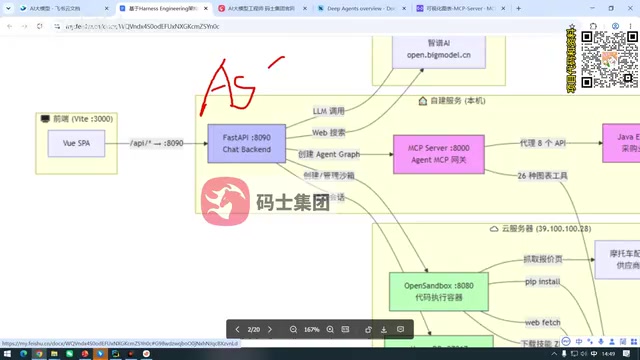Click the "云服务器 (39.100.100.28)" title
Viewport: 640px width, 360px height.
pos(540,229)
